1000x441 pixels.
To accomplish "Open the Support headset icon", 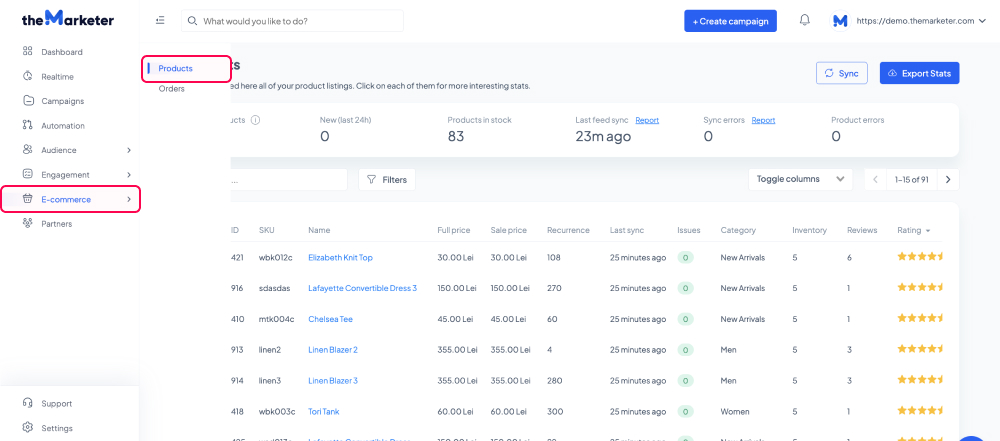I will 27,403.
